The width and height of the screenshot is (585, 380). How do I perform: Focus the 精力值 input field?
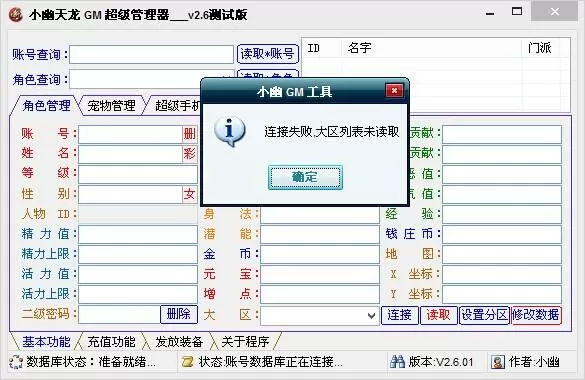138,234
